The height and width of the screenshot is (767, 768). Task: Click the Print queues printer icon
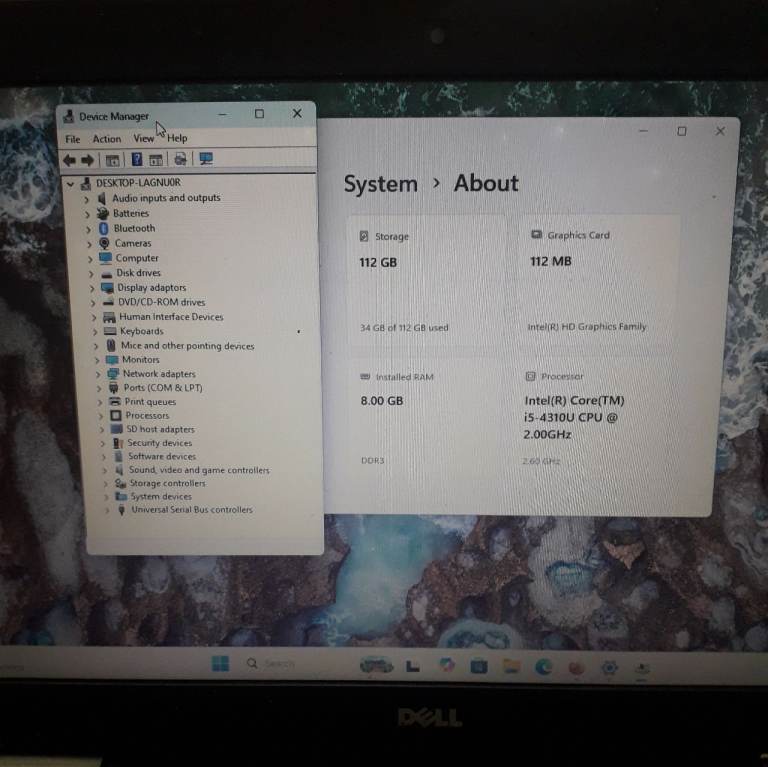115,402
